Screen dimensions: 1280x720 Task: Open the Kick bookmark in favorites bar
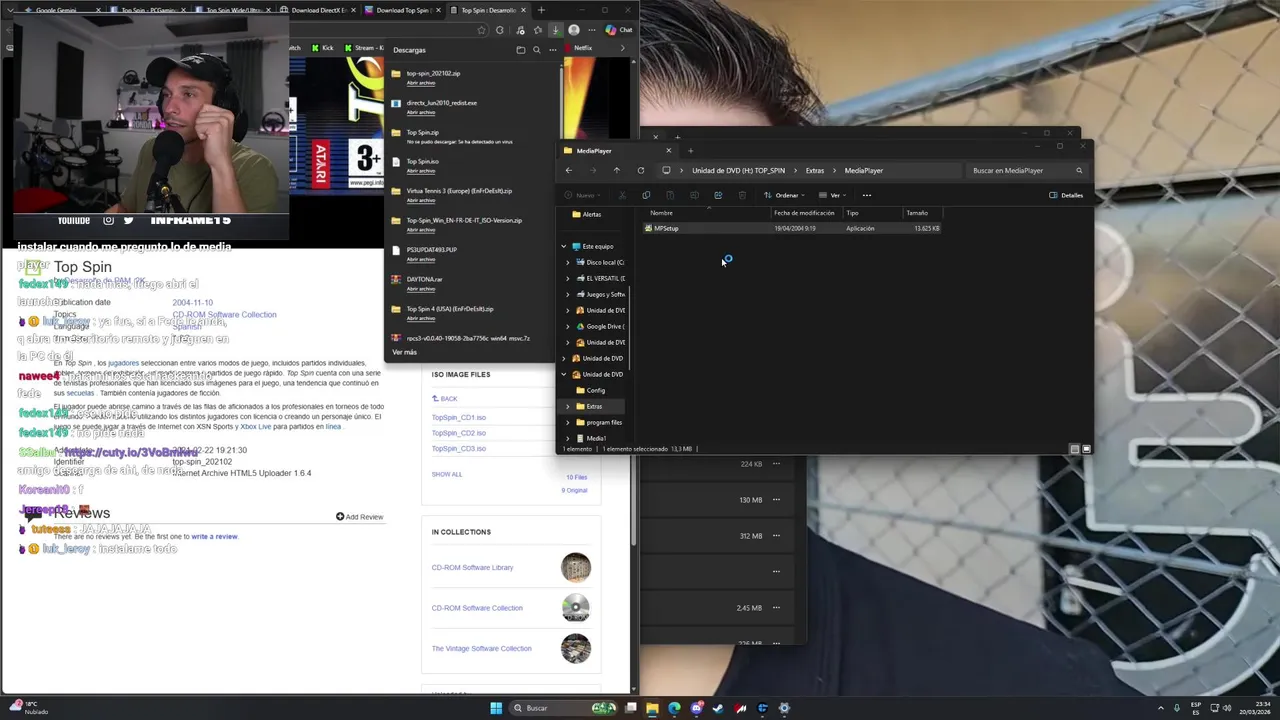coord(324,48)
